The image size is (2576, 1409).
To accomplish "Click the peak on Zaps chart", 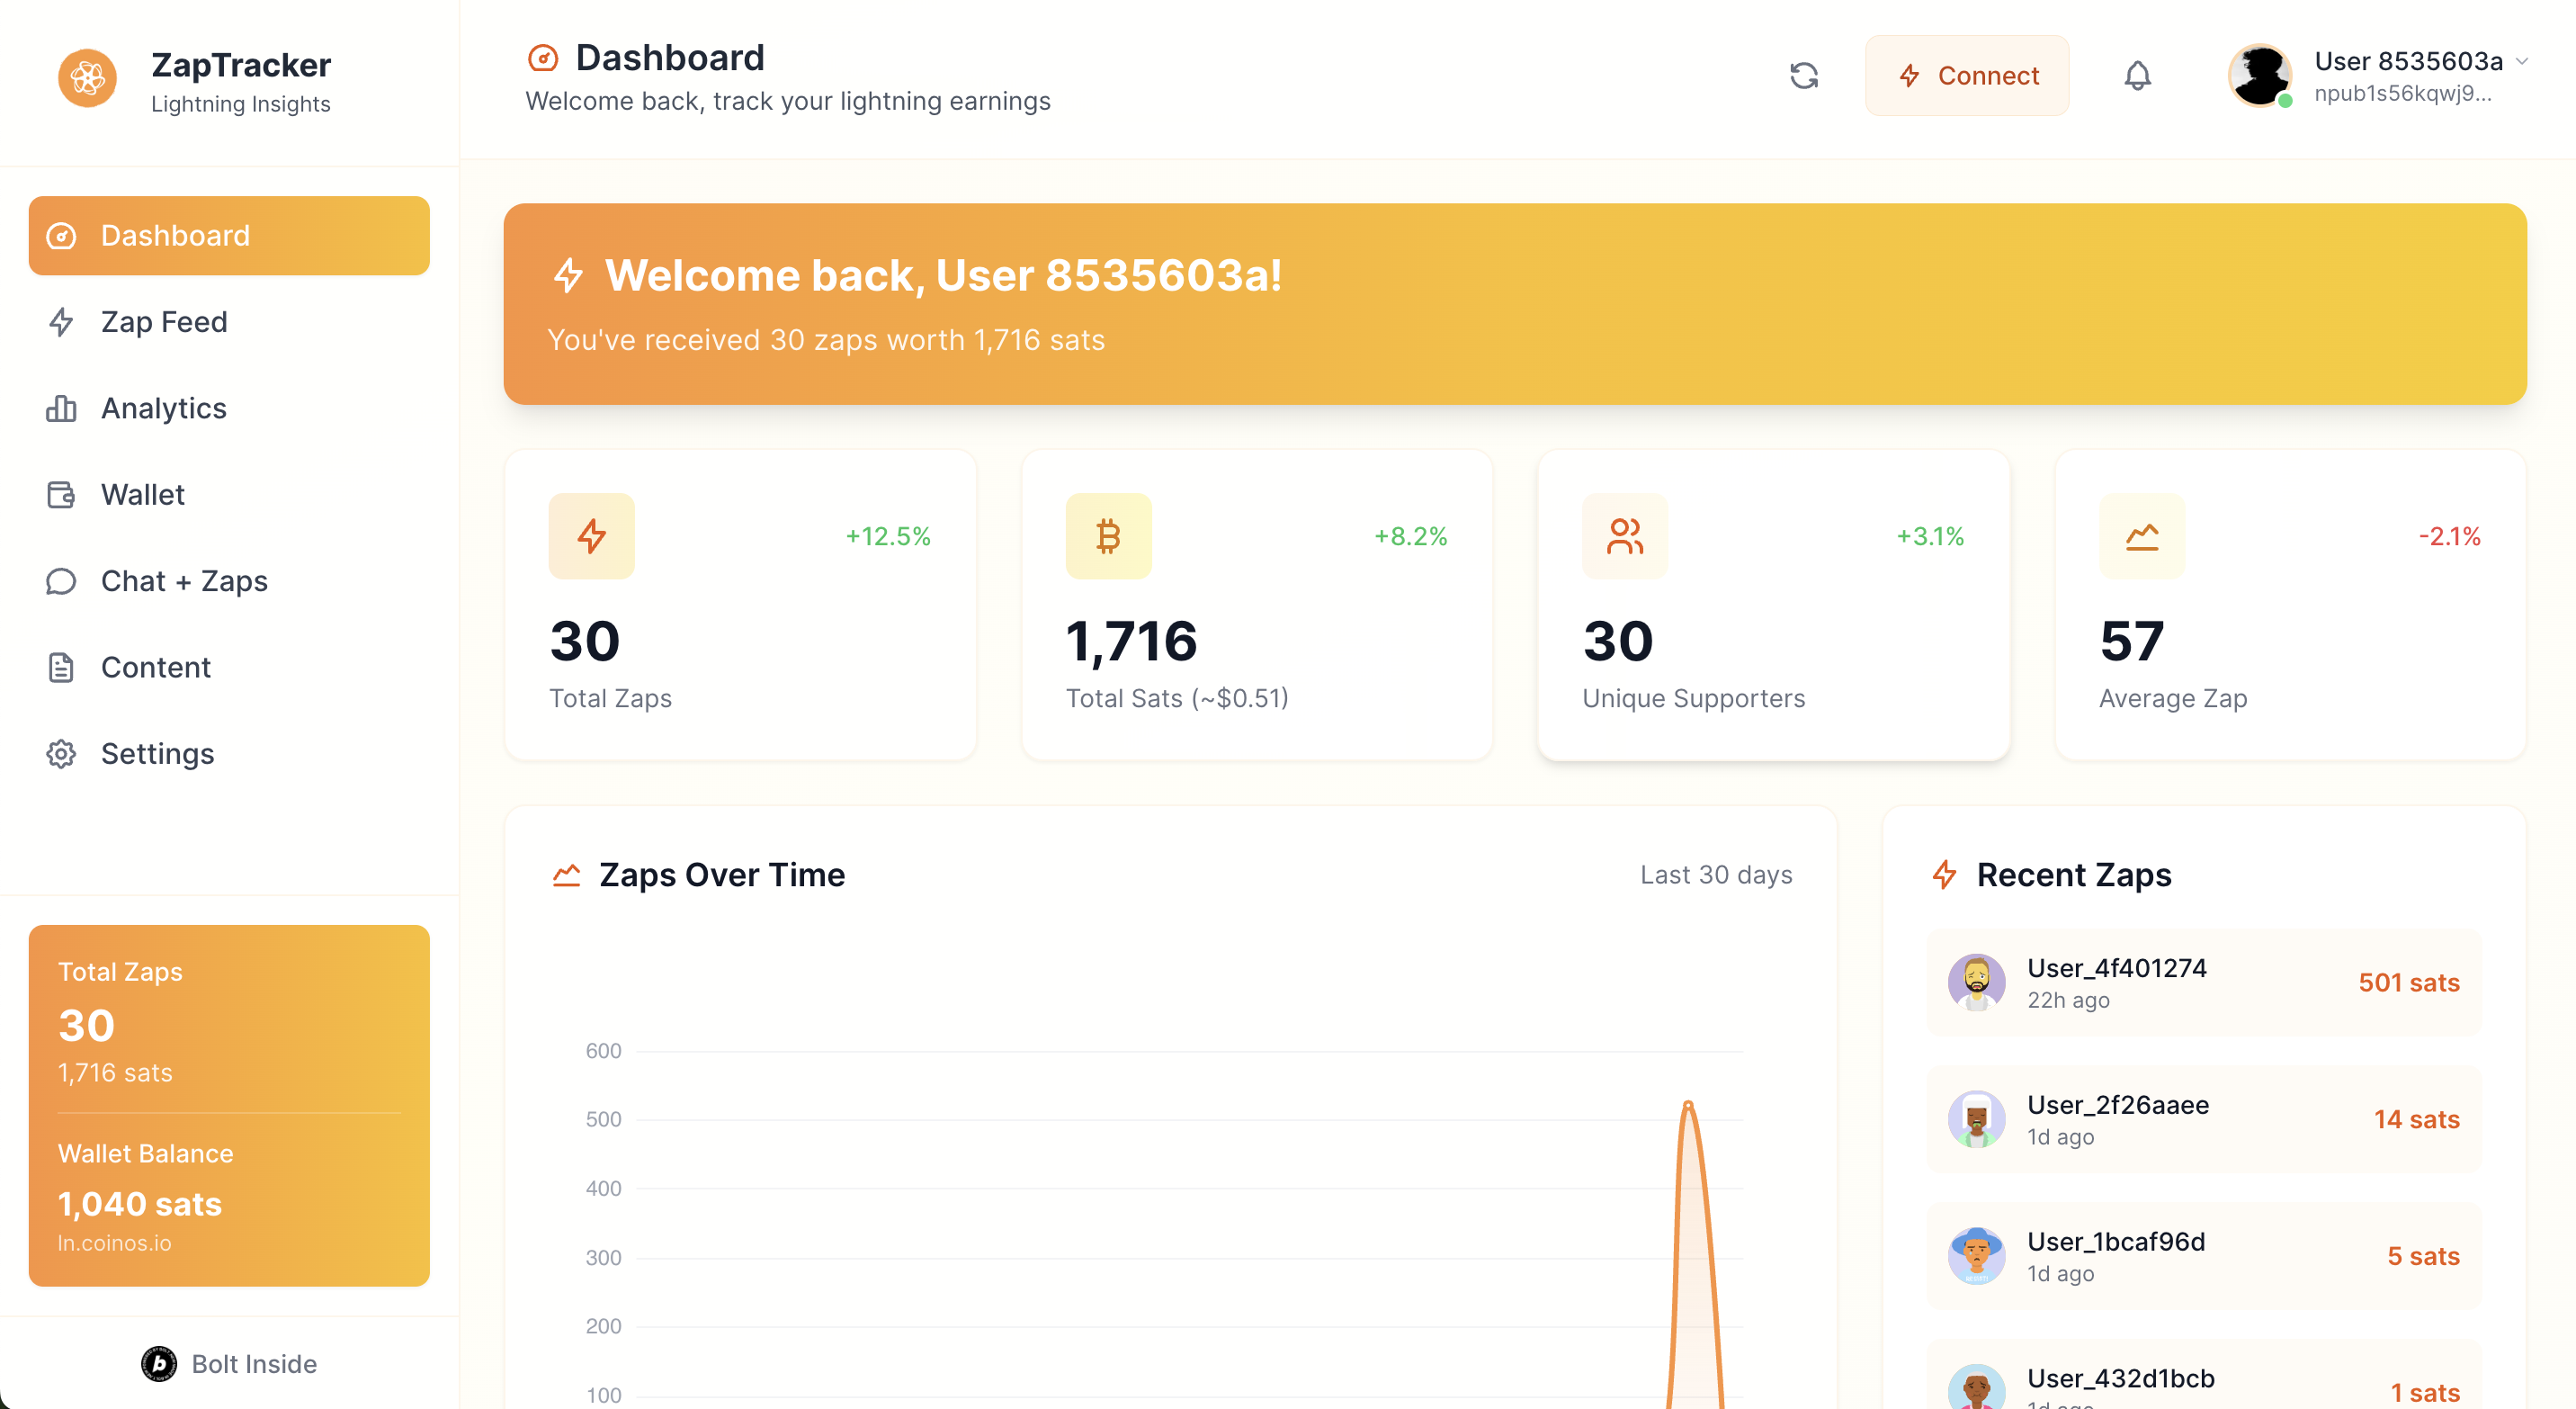I will (x=1688, y=1104).
